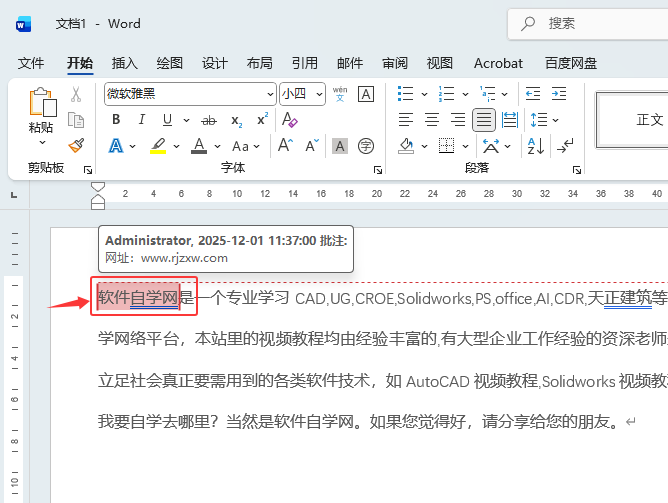Expand borders dropdown arrow
Viewport: 668px width, 503px height.
click(465, 147)
